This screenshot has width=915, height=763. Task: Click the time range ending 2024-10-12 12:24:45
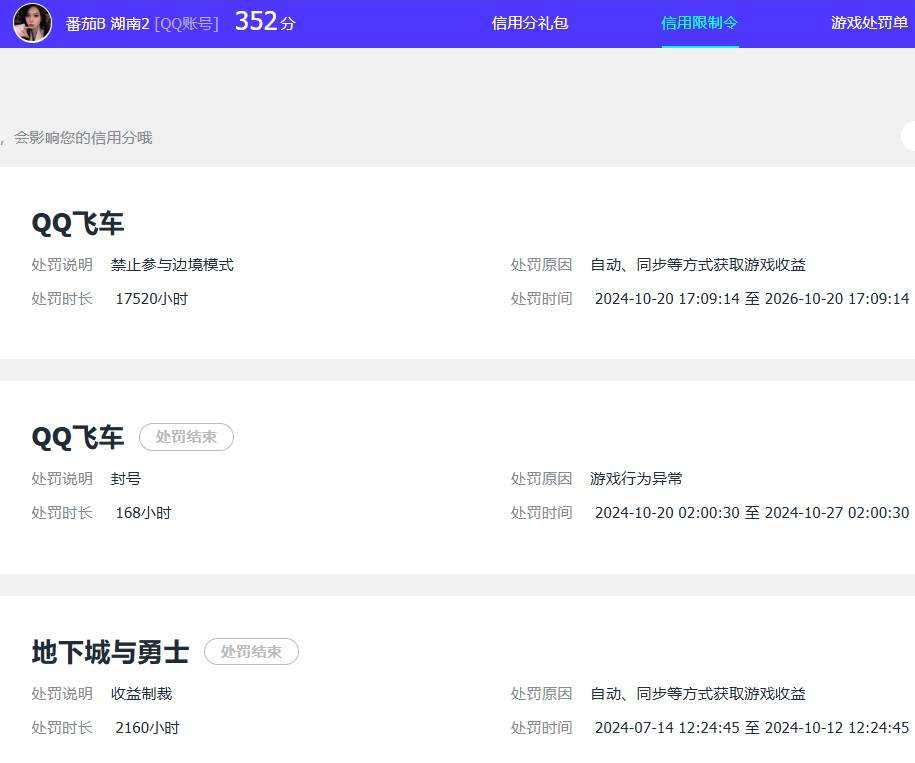tap(752, 728)
